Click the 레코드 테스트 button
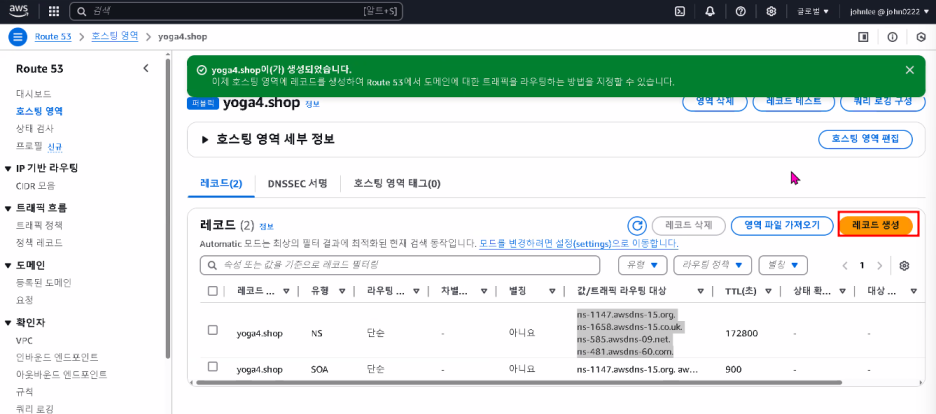 click(x=793, y=101)
